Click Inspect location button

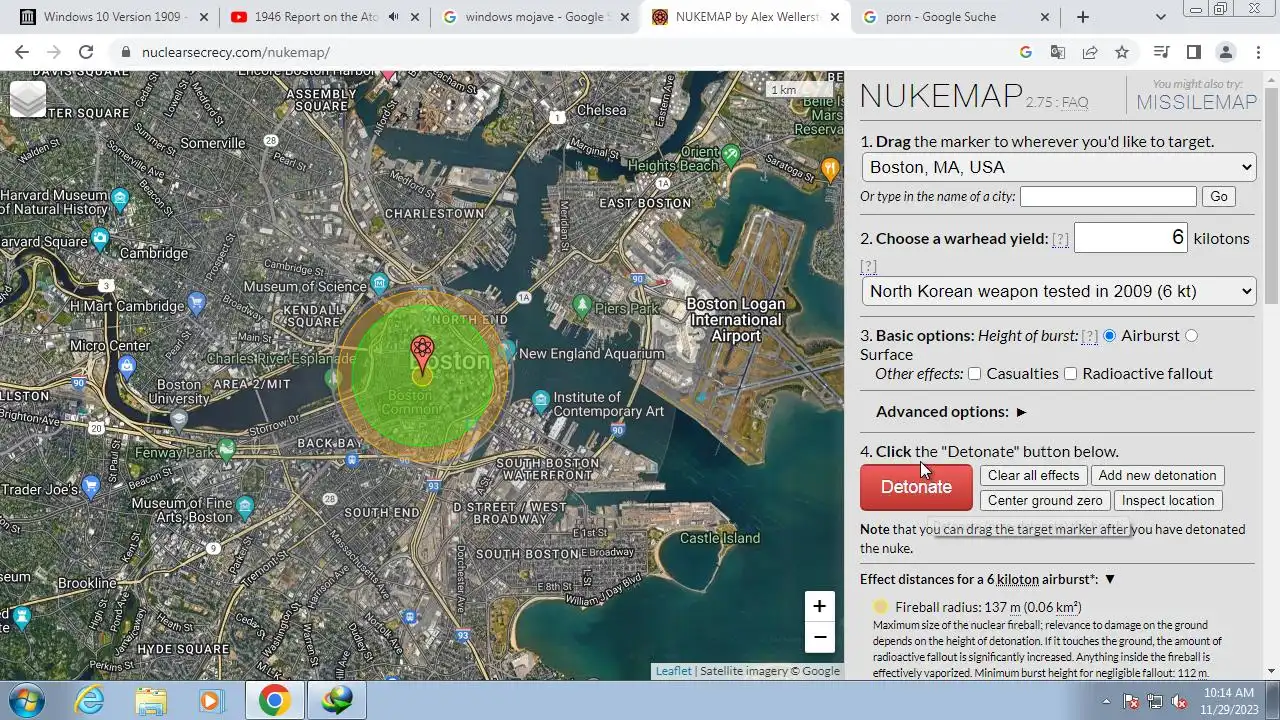[x=1168, y=500]
